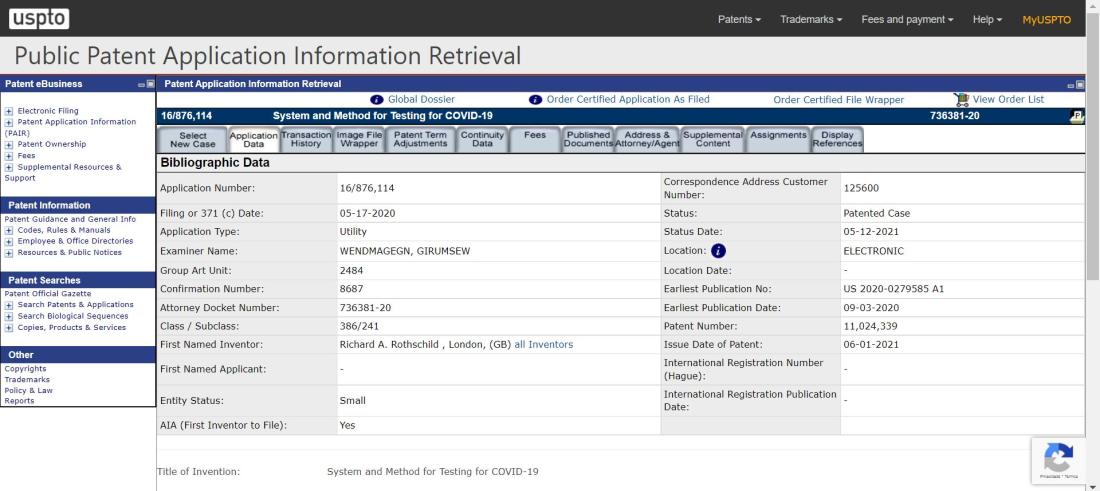Viewport: 1100px width, 491px height.
Task: Switch to the Transaction History tab
Action: (x=306, y=139)
